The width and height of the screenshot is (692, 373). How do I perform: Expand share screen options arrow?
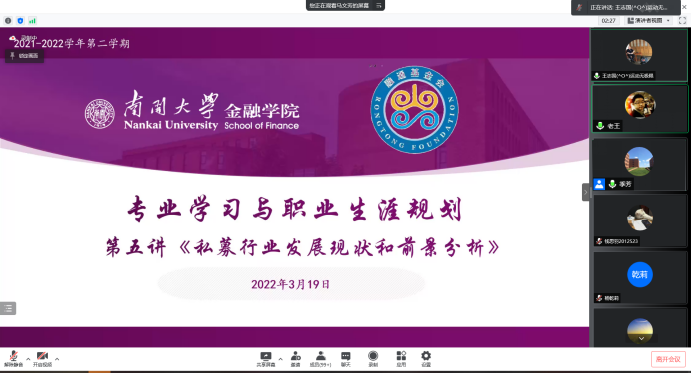[280, 359]
